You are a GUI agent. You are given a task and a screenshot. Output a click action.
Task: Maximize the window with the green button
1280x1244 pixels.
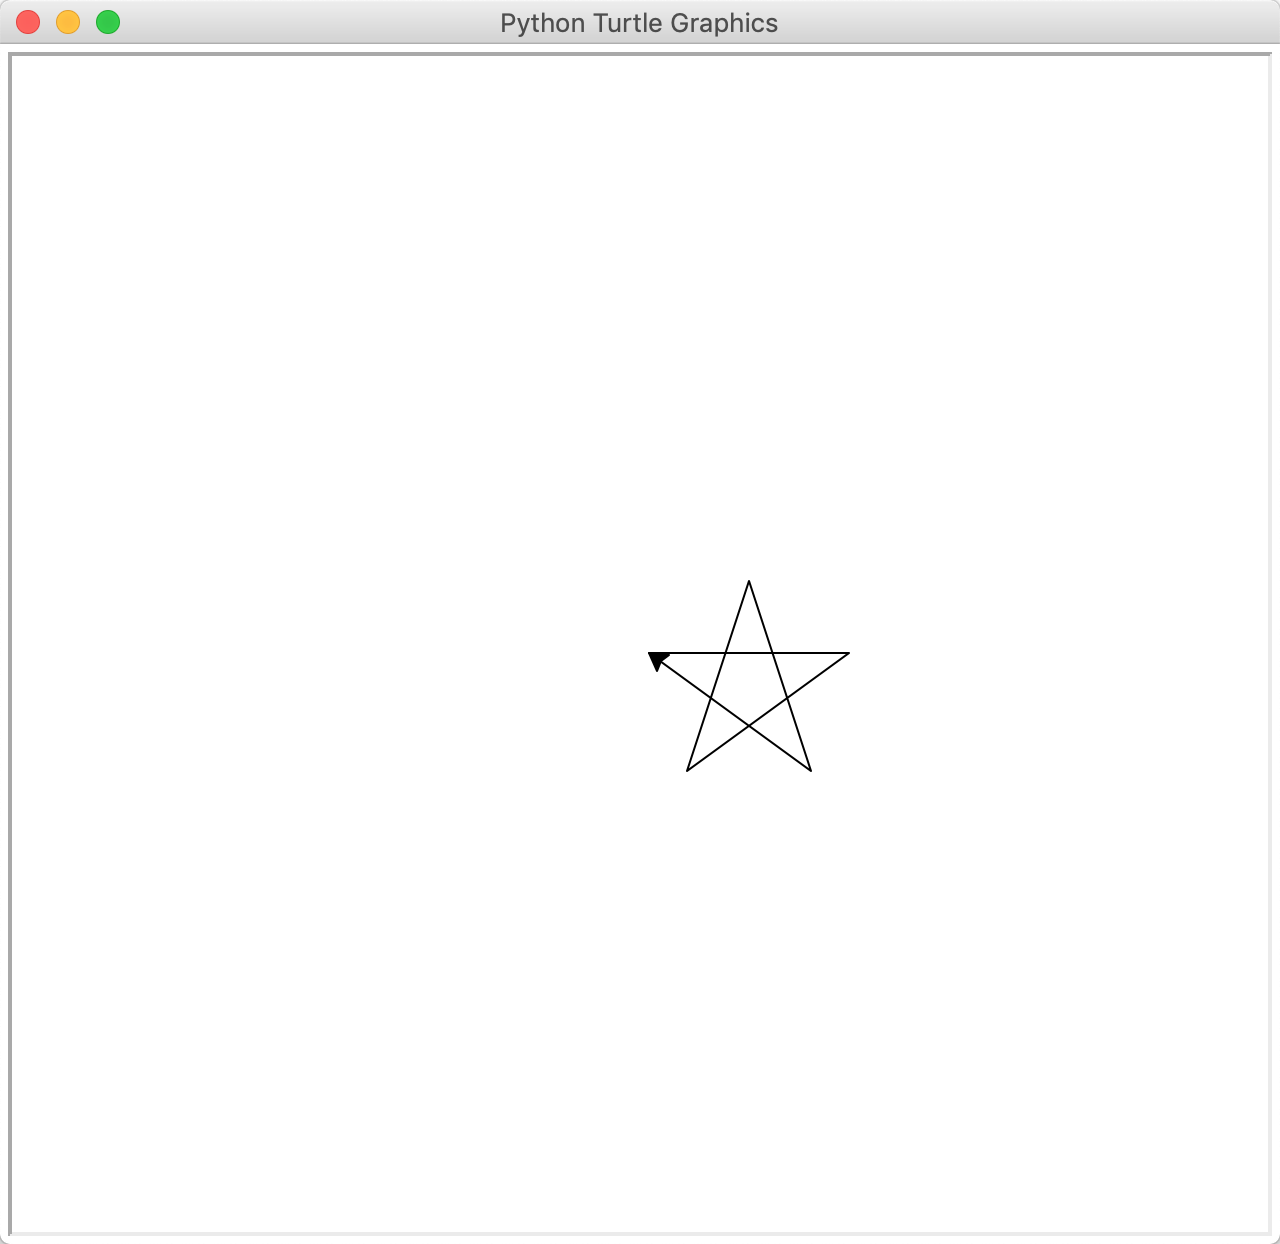[x=108, y=22]
